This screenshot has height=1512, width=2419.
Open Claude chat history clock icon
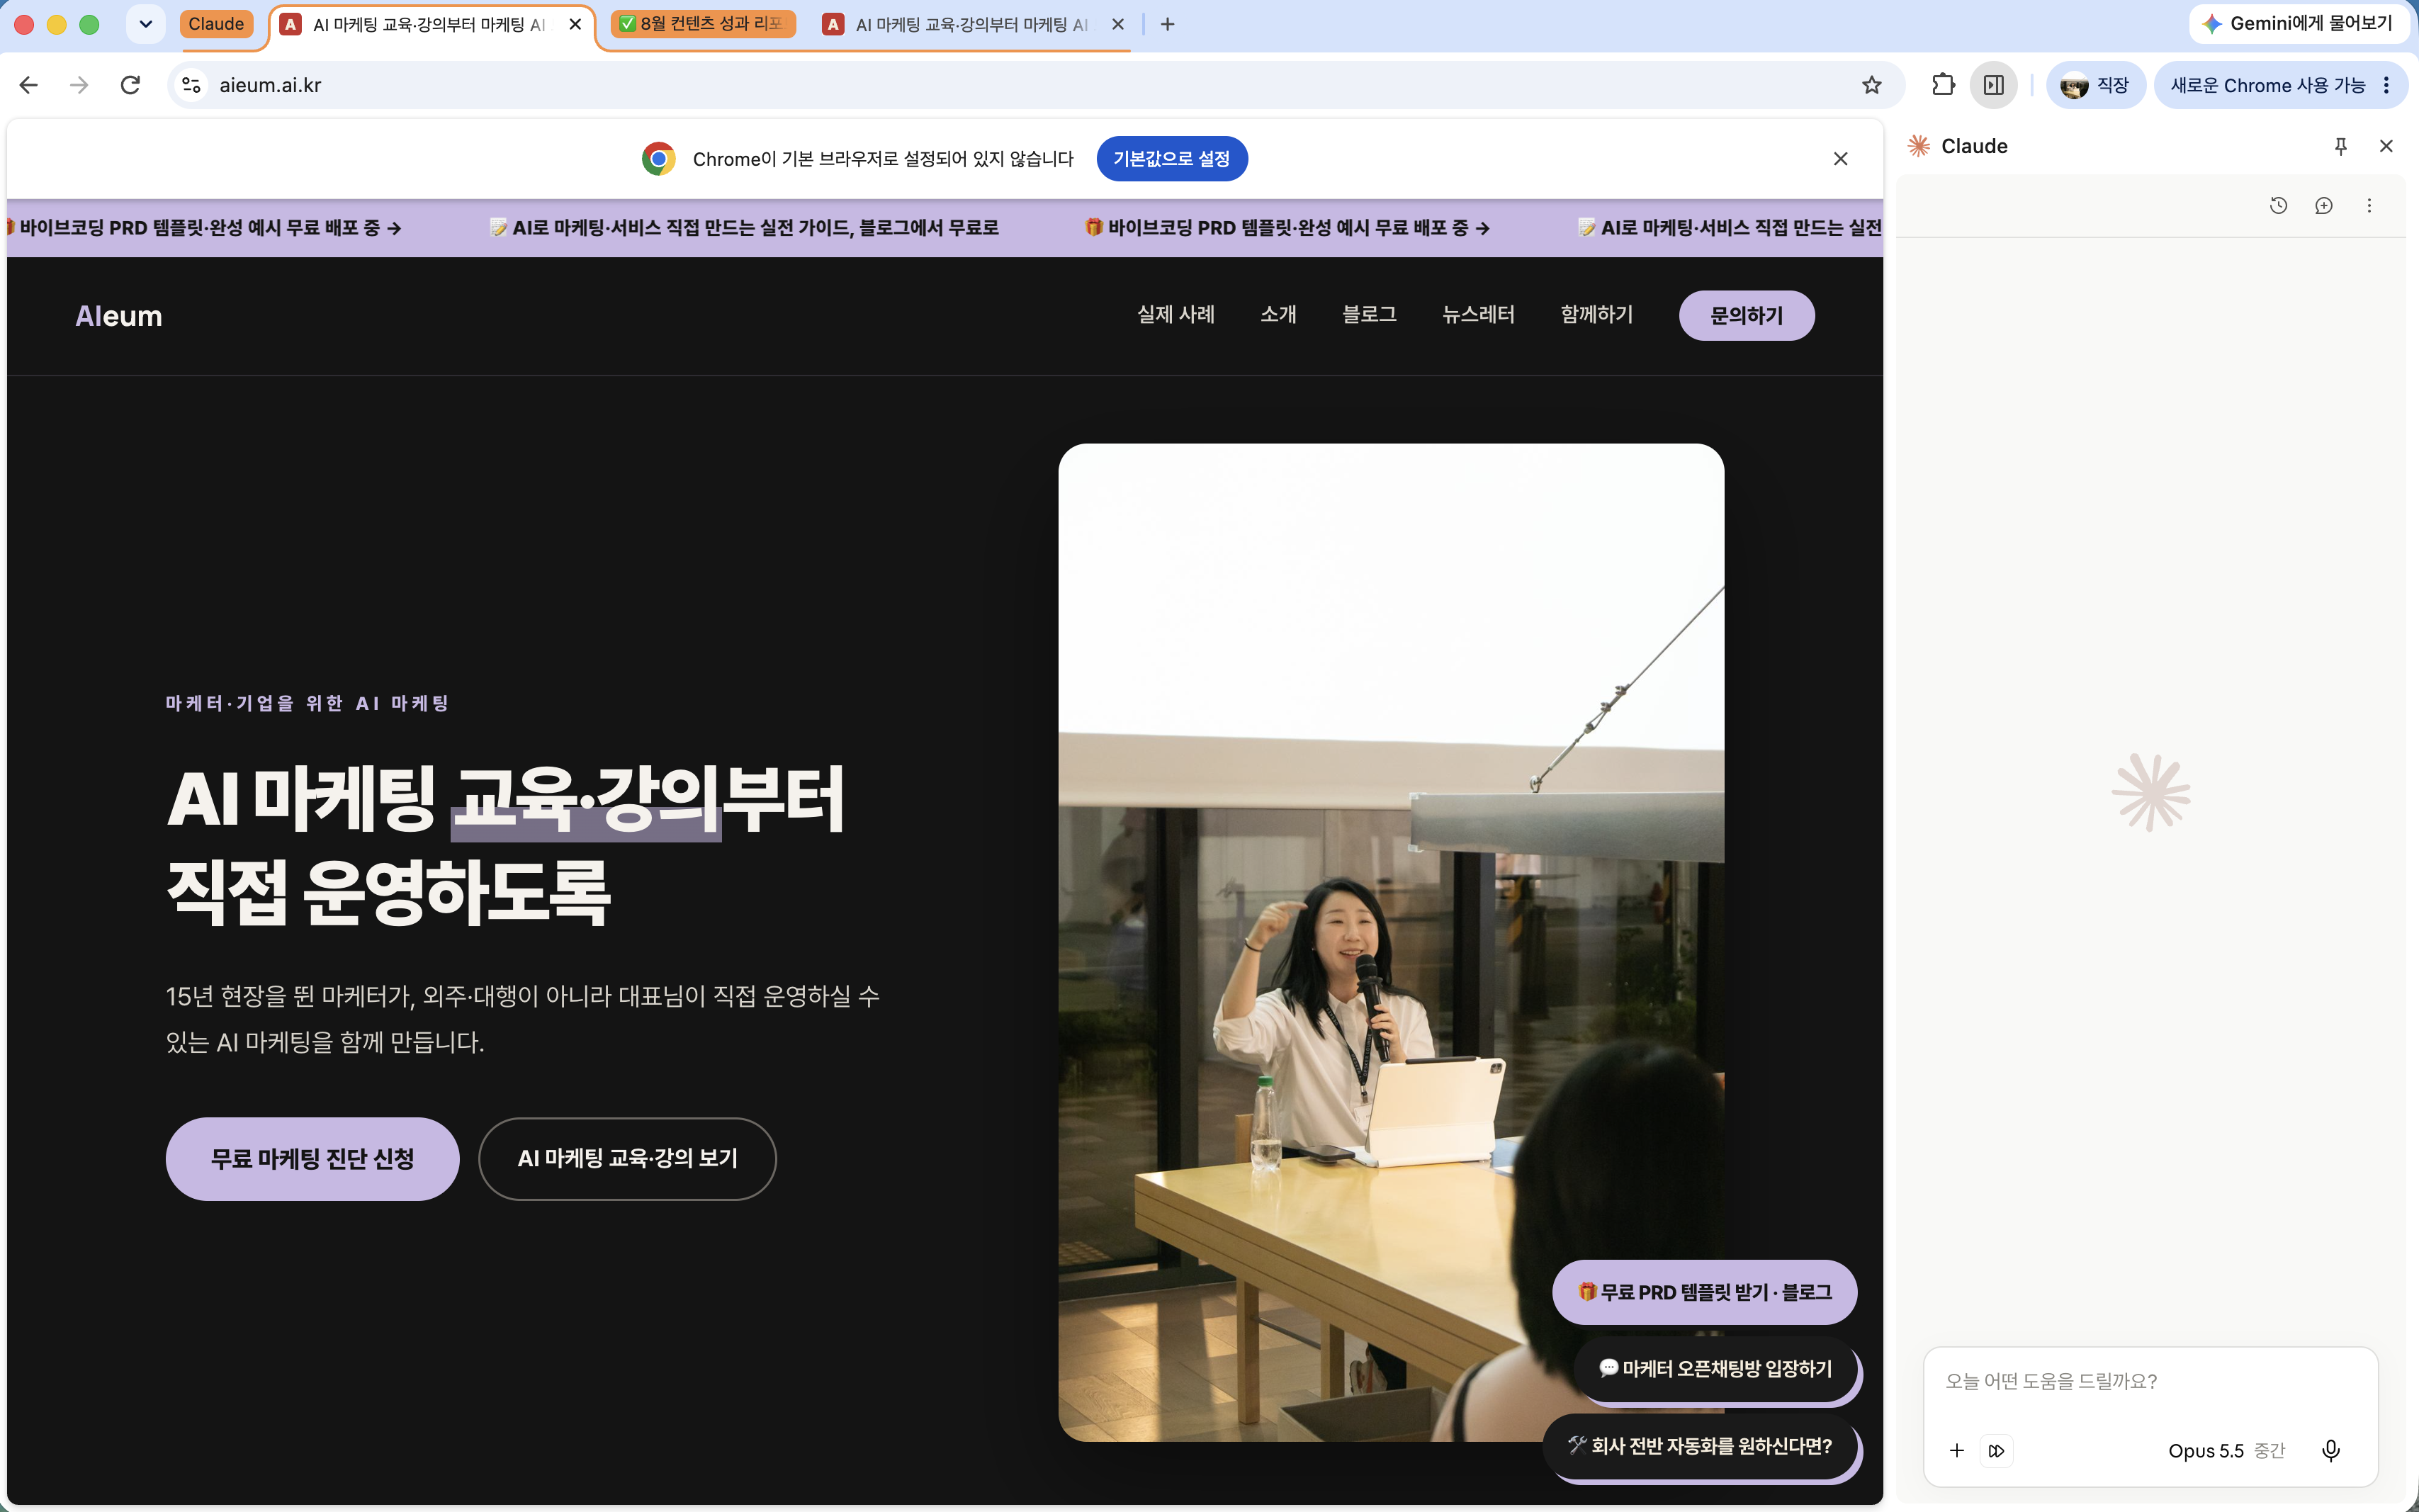(2278, 205)
